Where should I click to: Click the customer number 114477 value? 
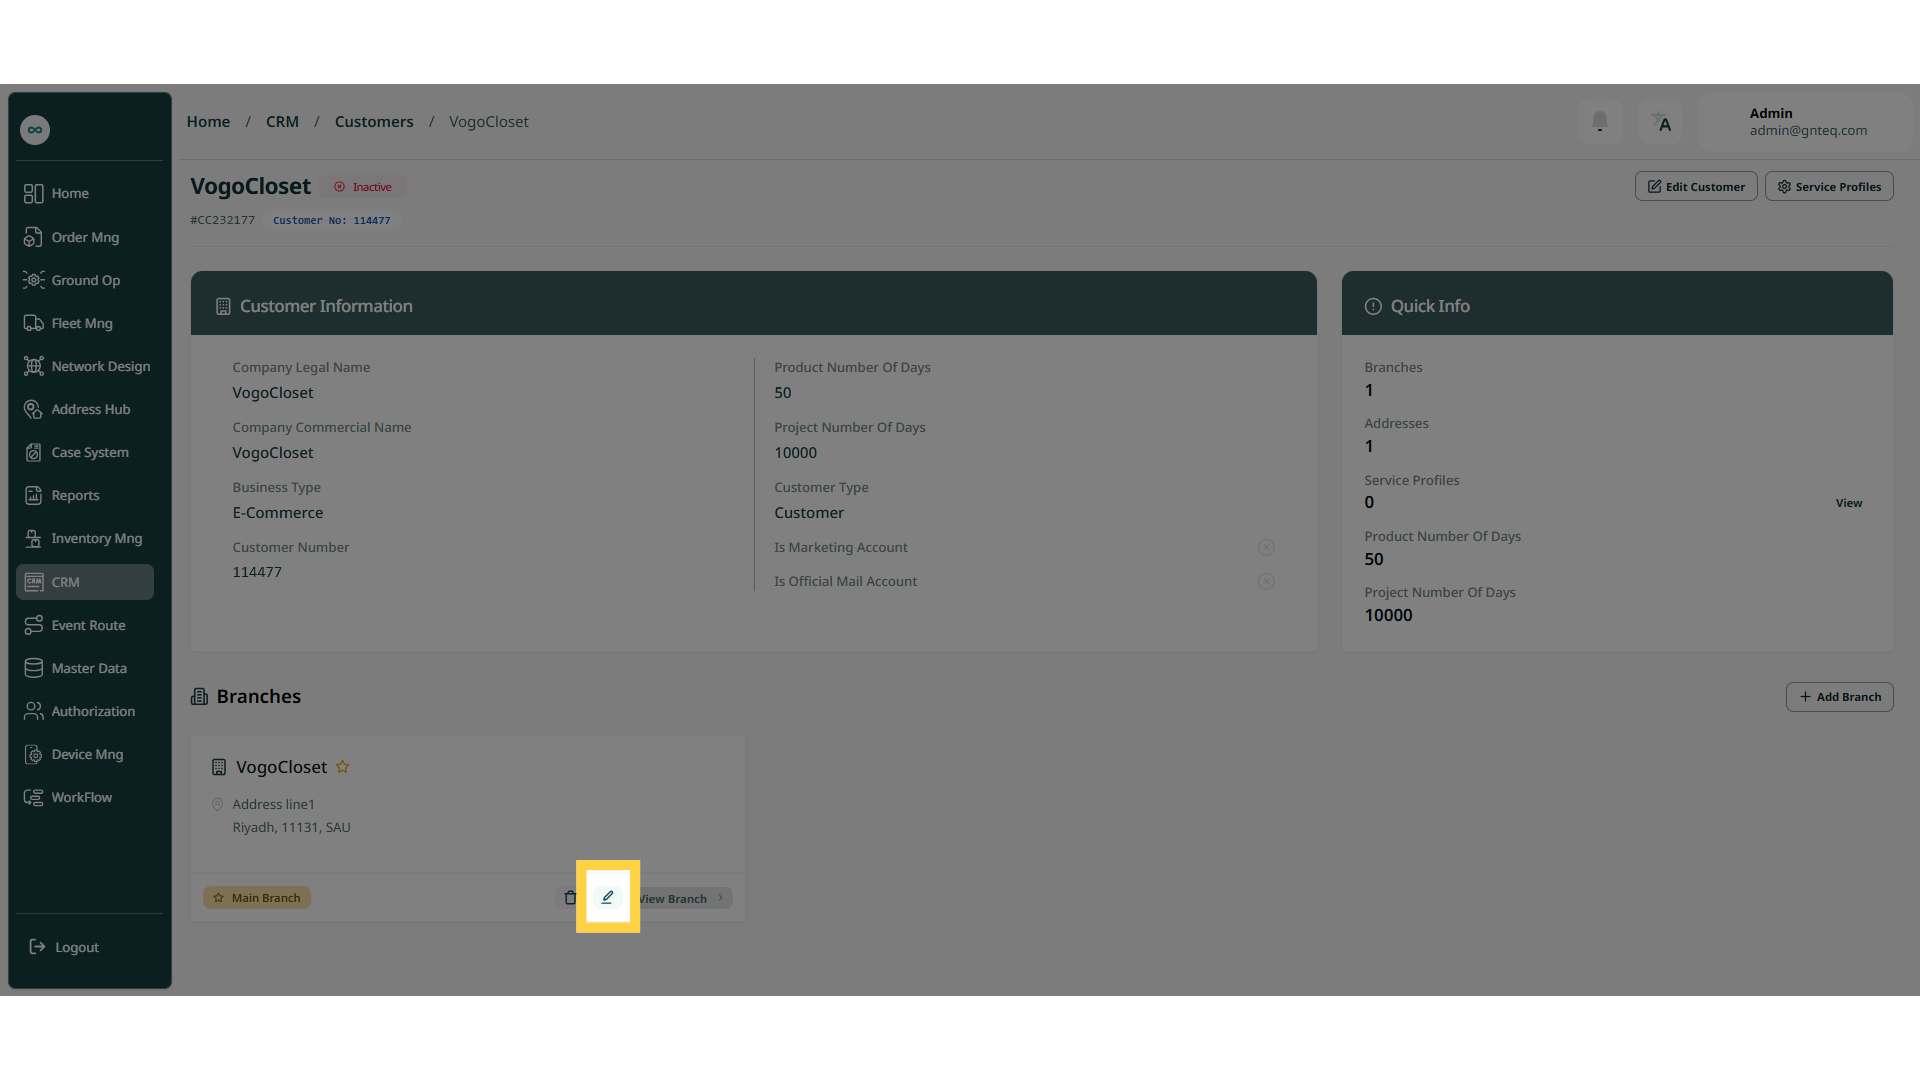pyautogui.click(x=257, y=572)
